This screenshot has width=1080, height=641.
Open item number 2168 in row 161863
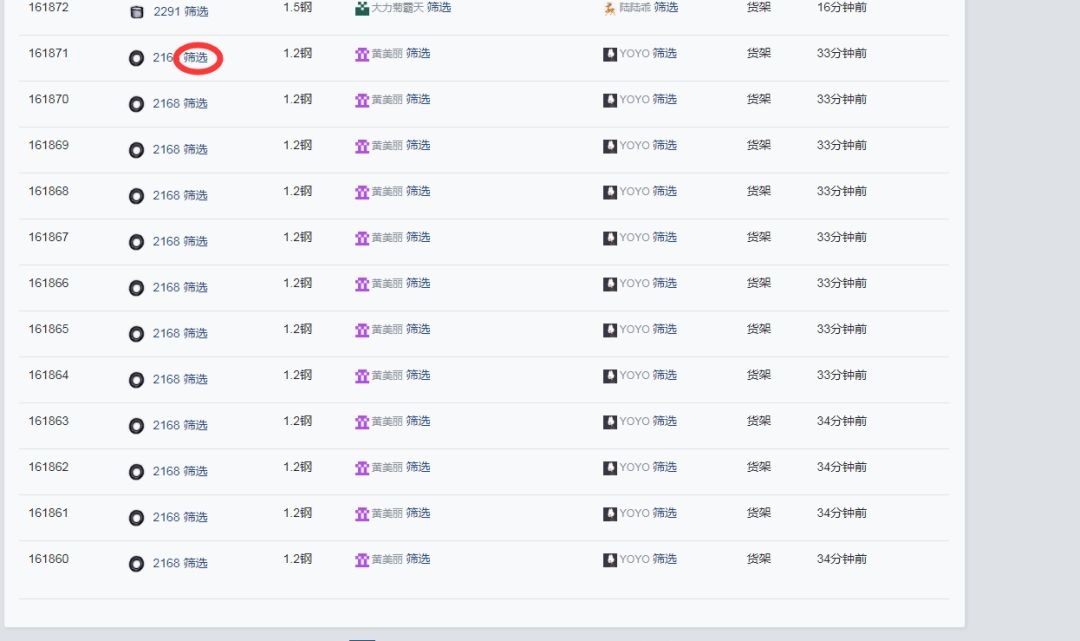click(166, 425)
